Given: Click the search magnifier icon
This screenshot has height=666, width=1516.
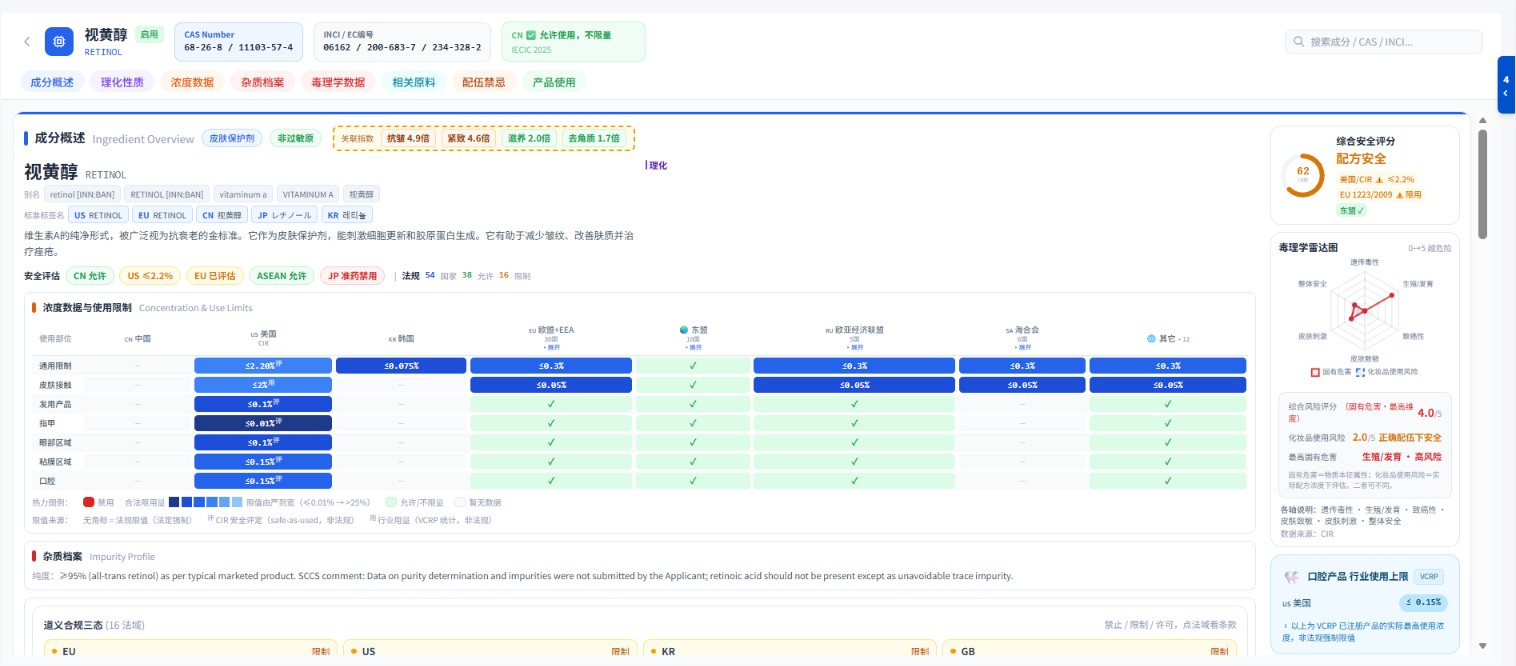Looking at the screenshot, I should [1298, 42].
